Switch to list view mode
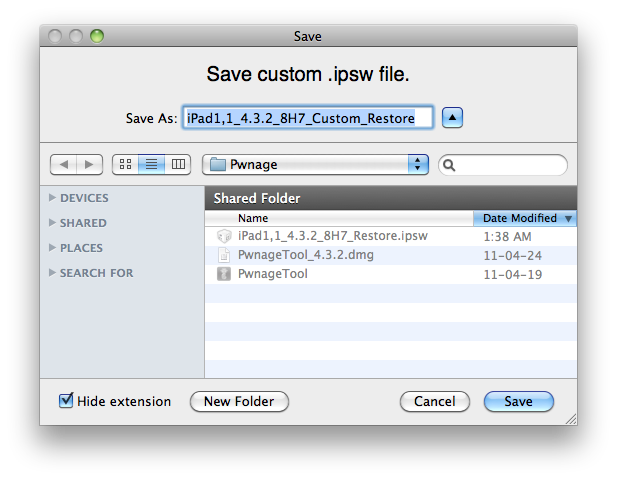Viewport: 617px width, 480px height. point(151,164)
